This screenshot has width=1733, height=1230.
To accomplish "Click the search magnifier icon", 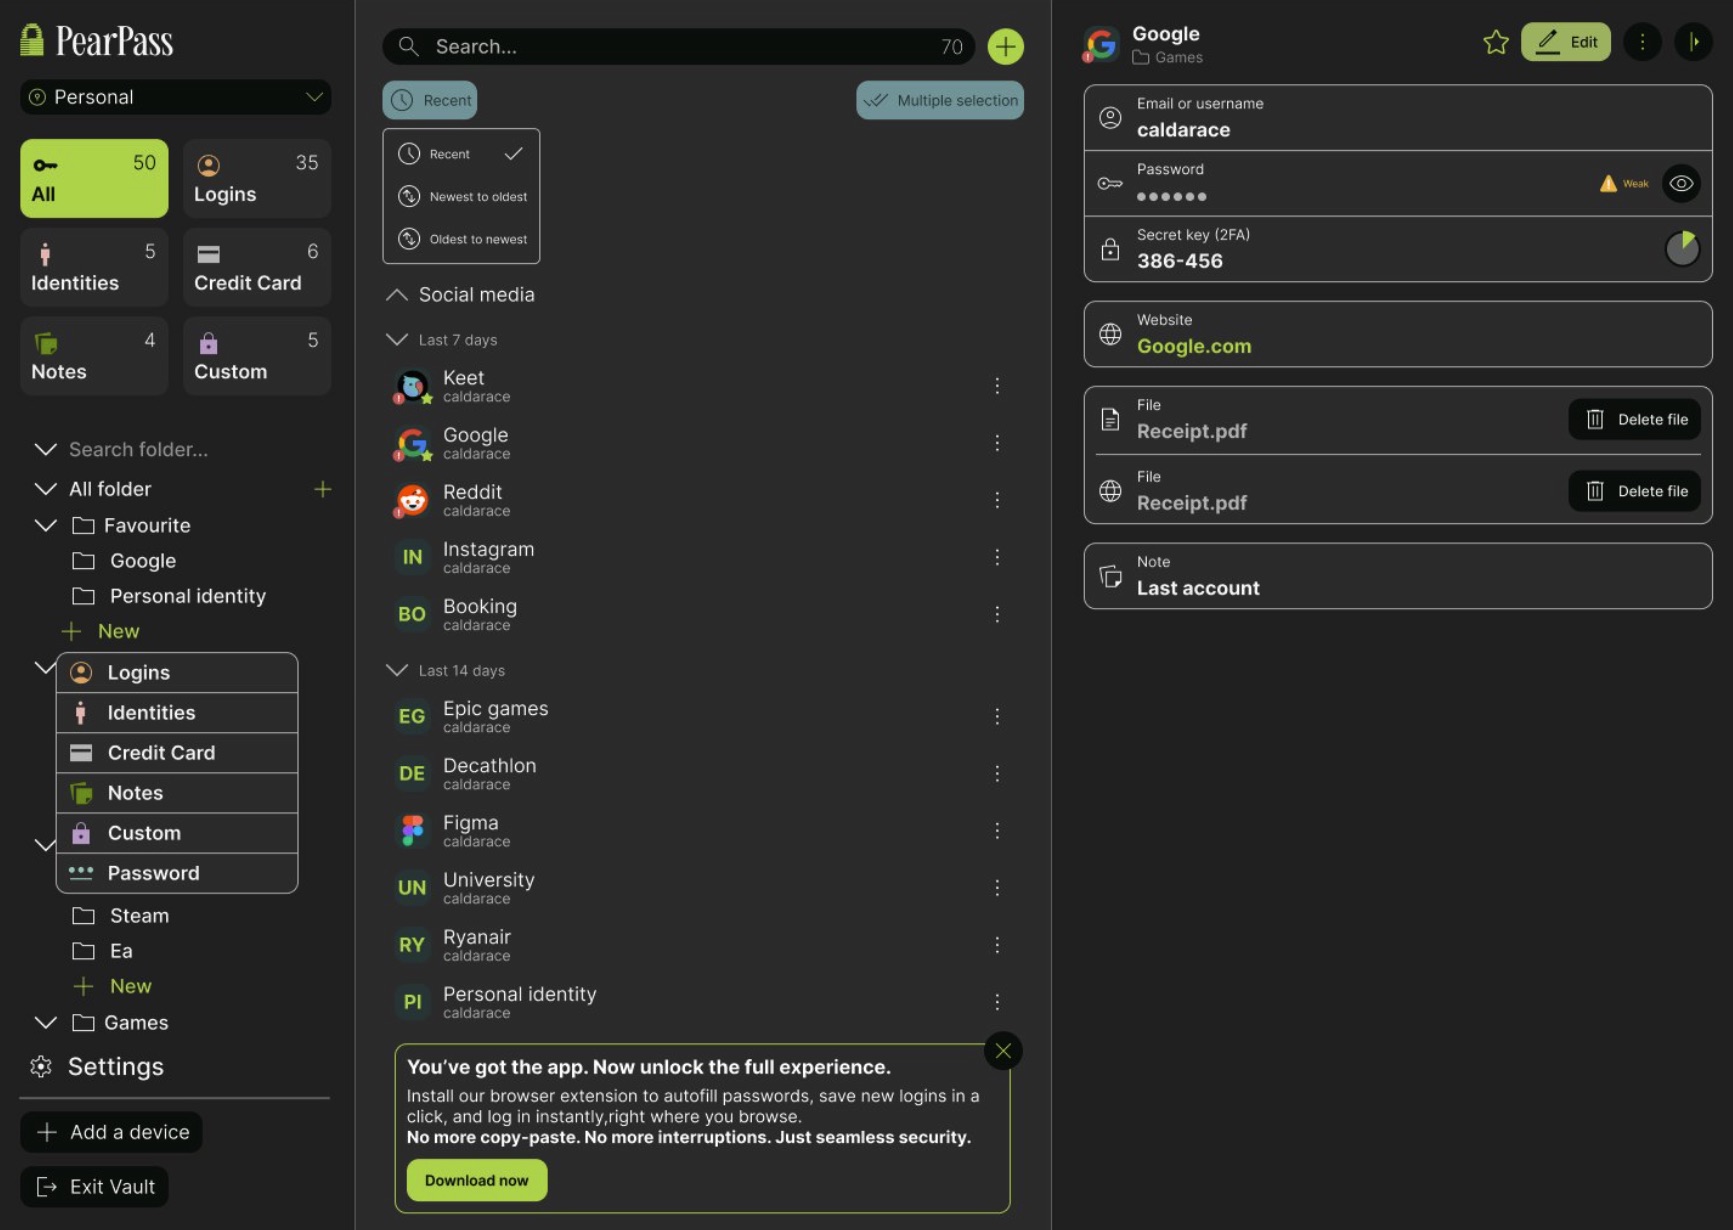I will coord(408,46).
